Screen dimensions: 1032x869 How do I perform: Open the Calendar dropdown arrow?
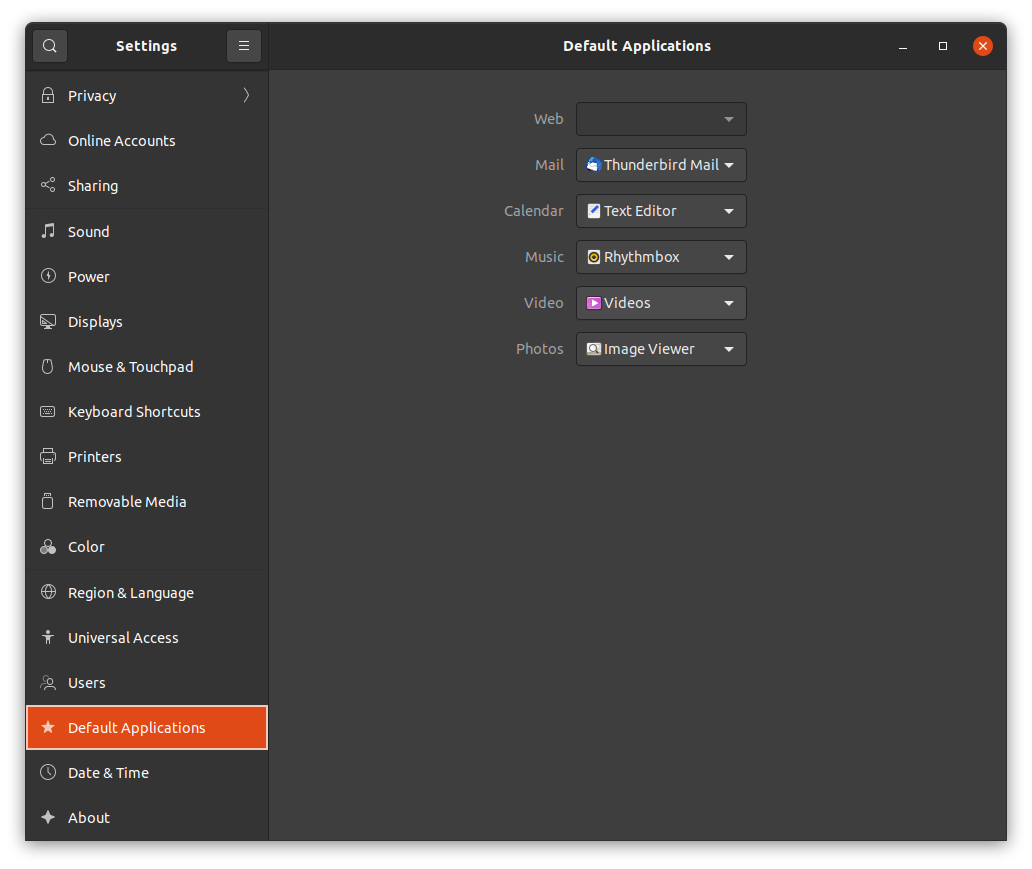pos(729,211)
